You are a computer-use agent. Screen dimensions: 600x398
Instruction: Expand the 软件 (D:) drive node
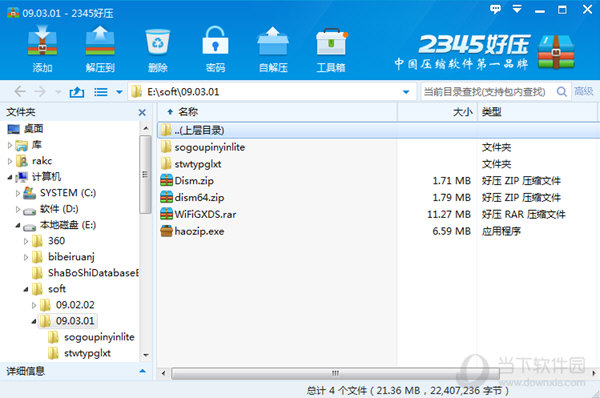pos(18,209)
